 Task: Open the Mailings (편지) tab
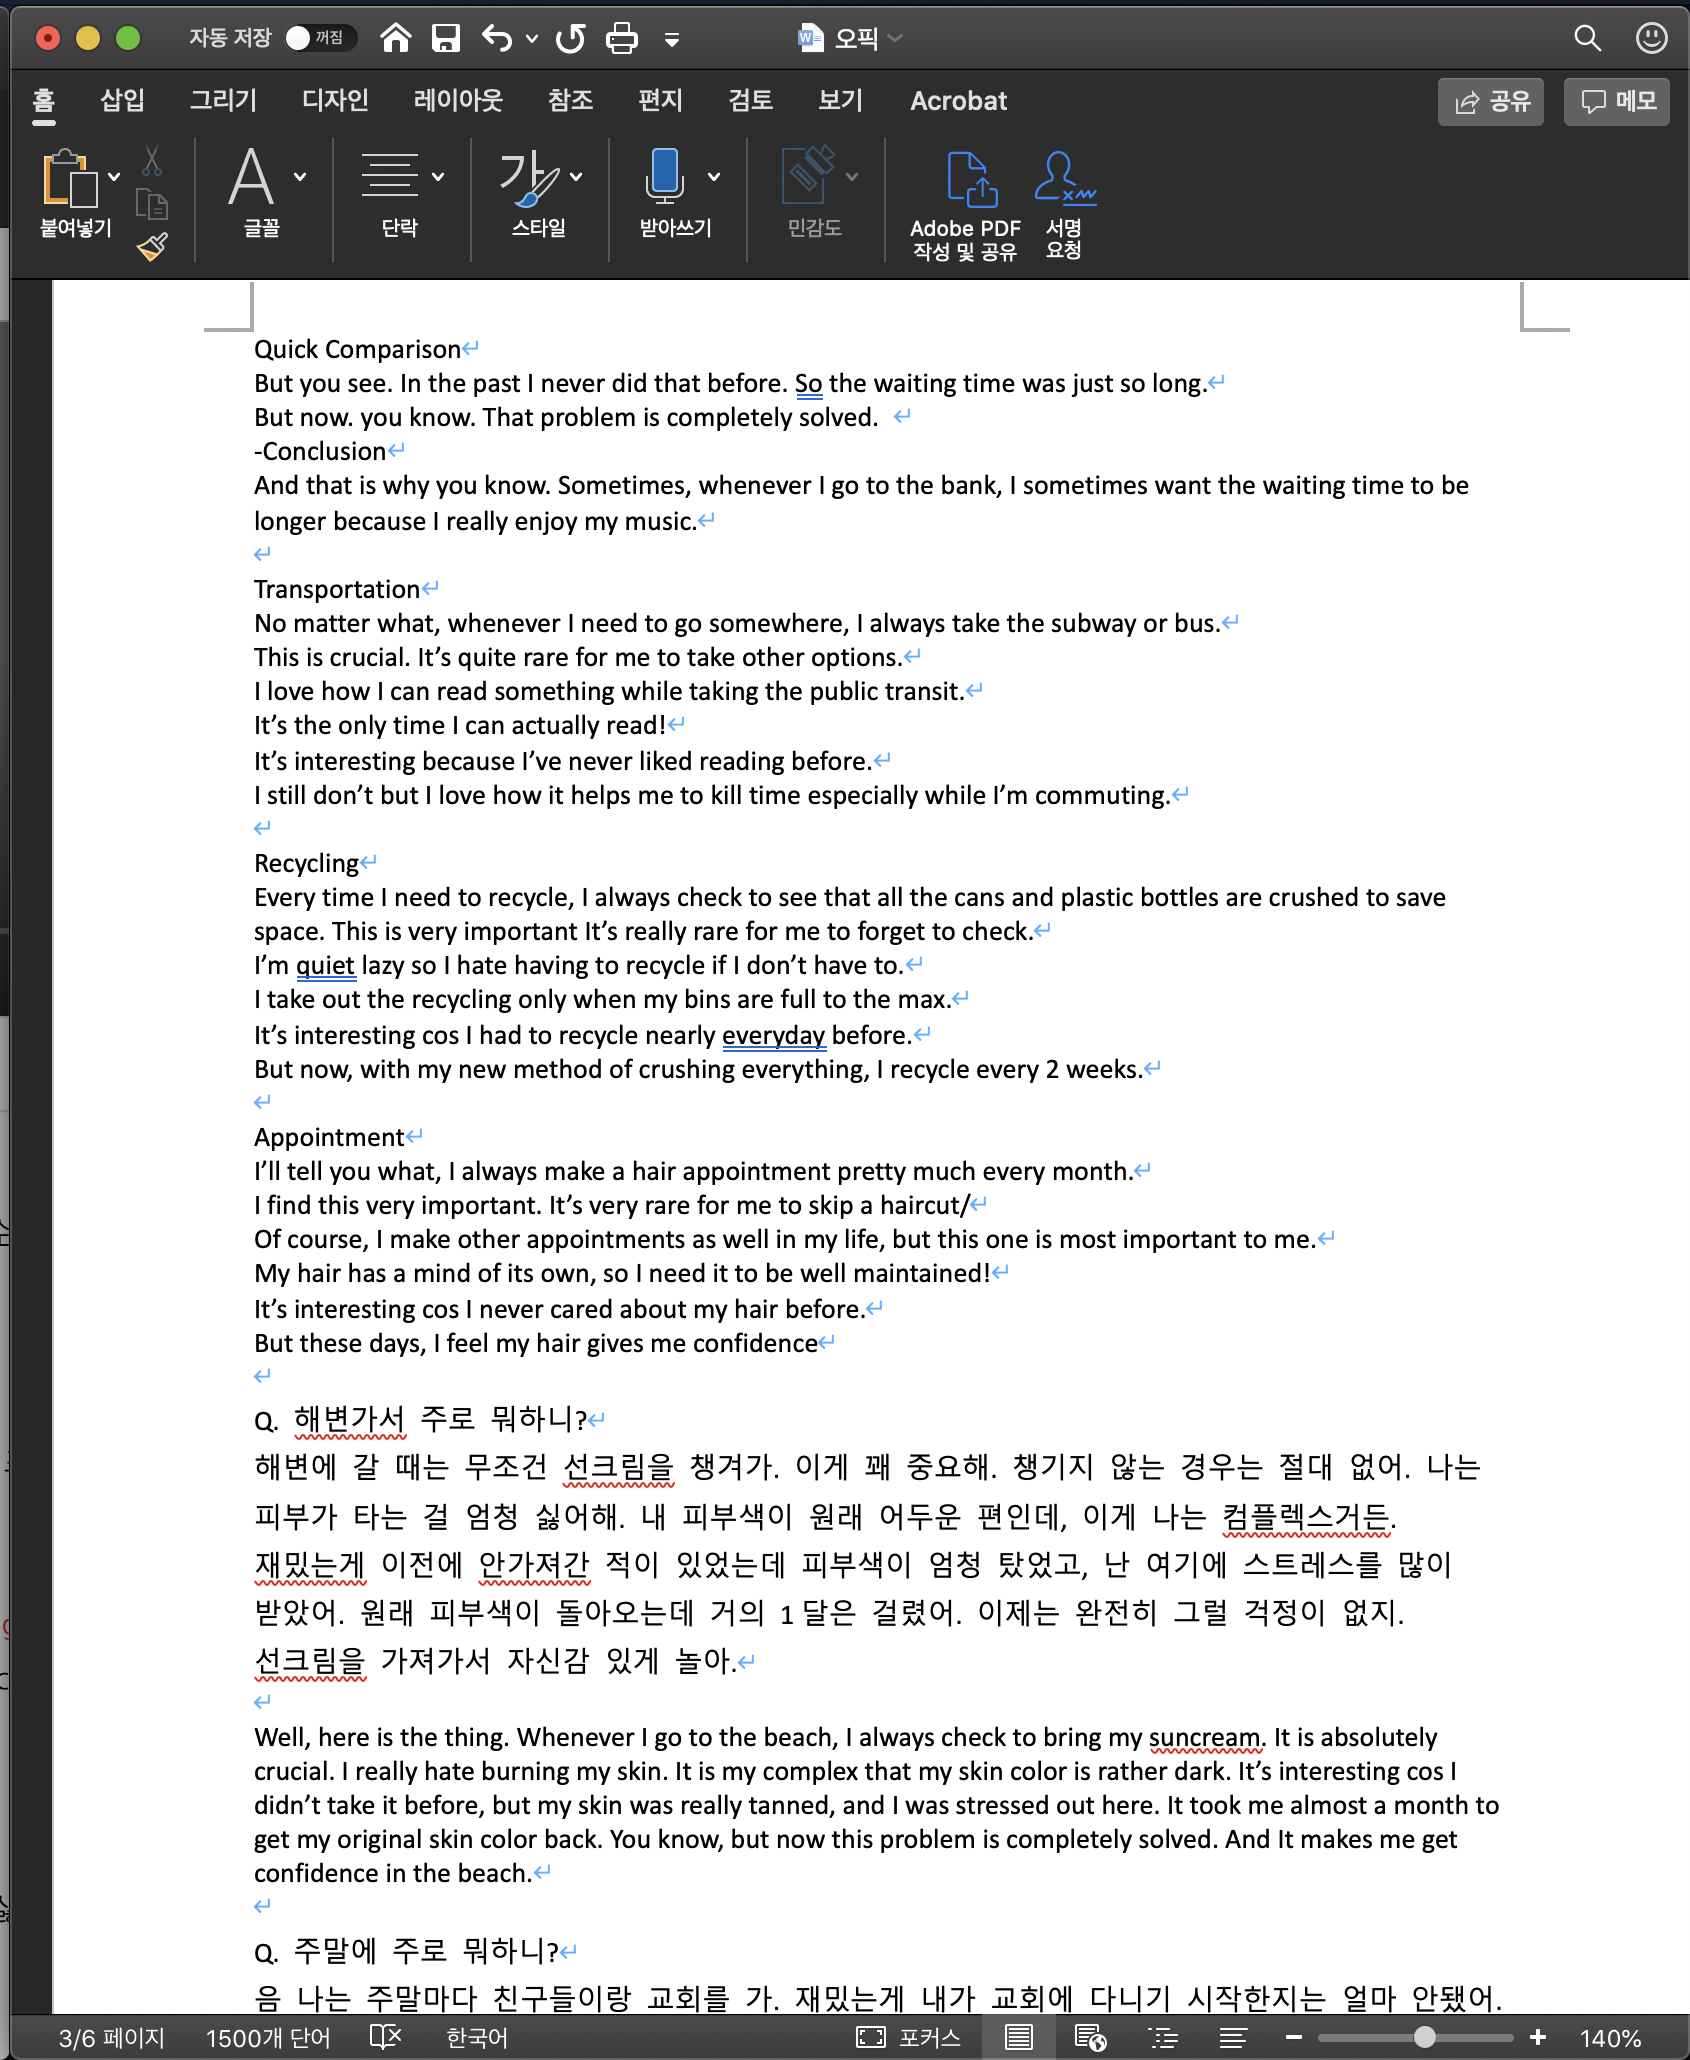tap(660, 100)
